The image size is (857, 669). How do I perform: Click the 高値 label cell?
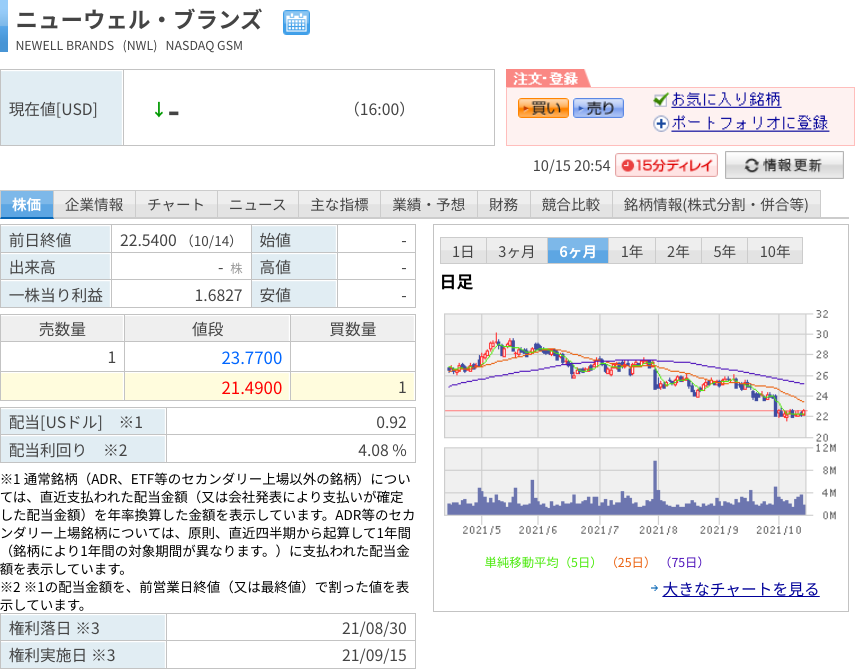[294, 267]
